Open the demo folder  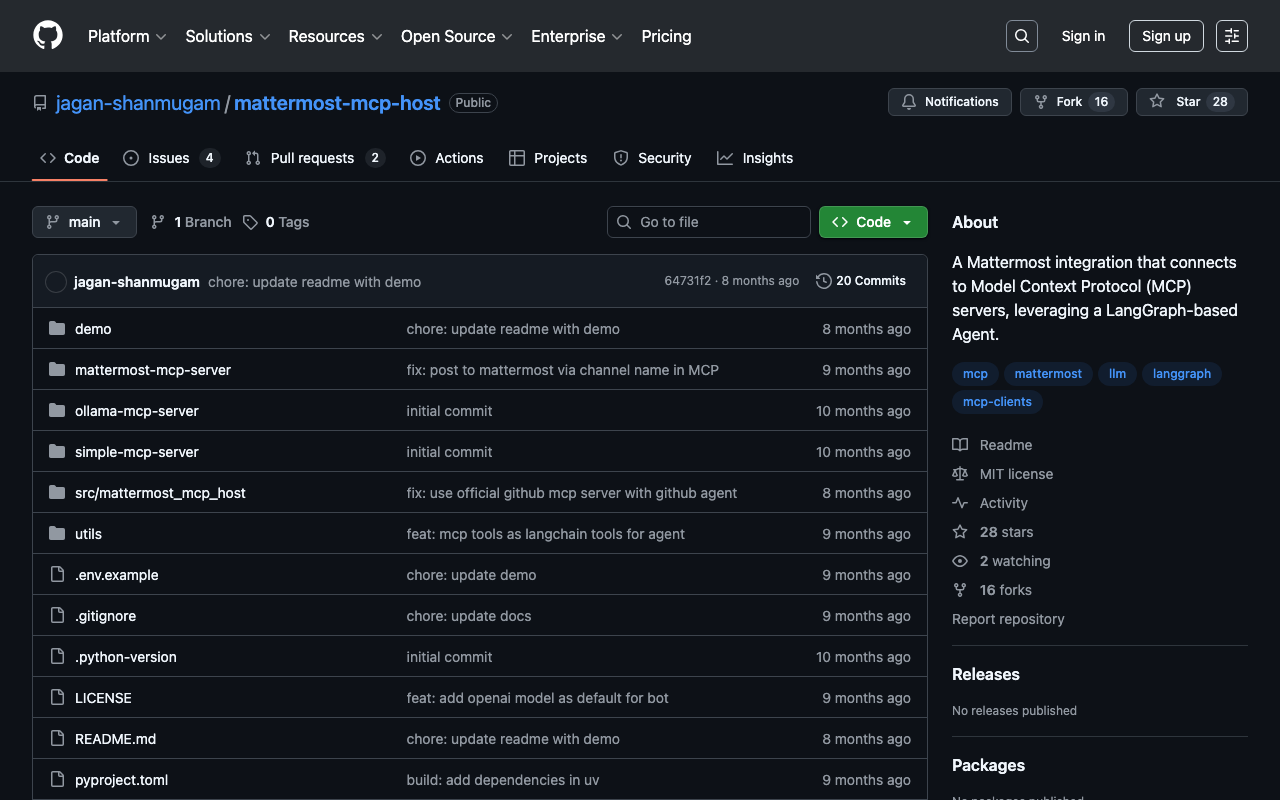[93, 329]
